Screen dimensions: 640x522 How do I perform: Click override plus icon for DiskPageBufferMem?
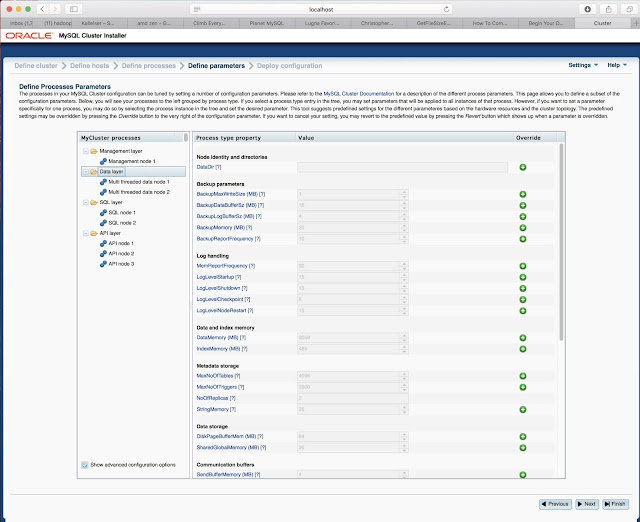pos(522,437)
